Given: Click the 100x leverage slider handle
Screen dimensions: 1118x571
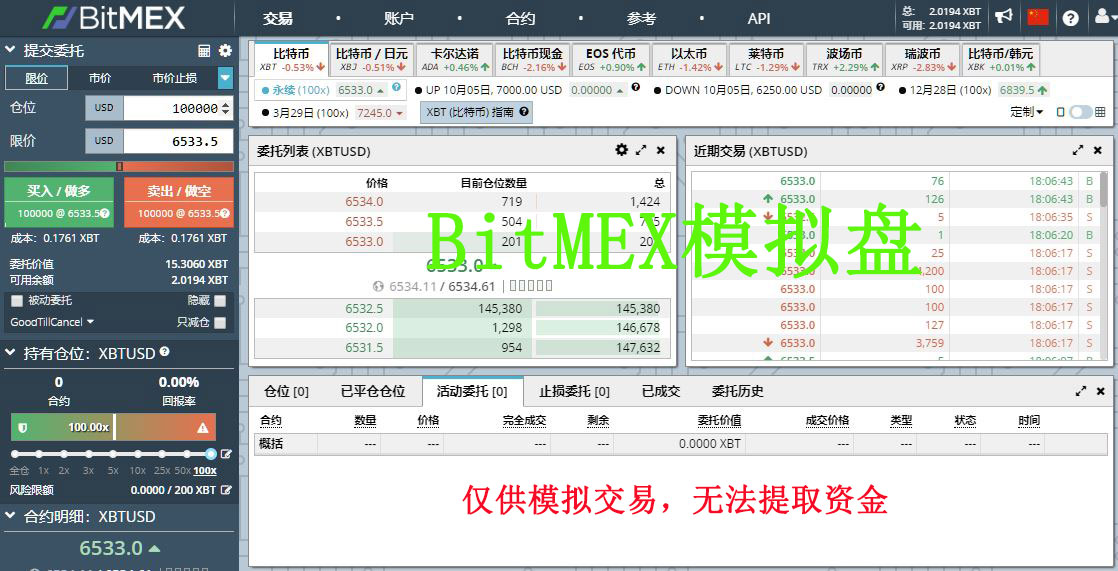Looking at the screenshot, I should coord(210,454).
